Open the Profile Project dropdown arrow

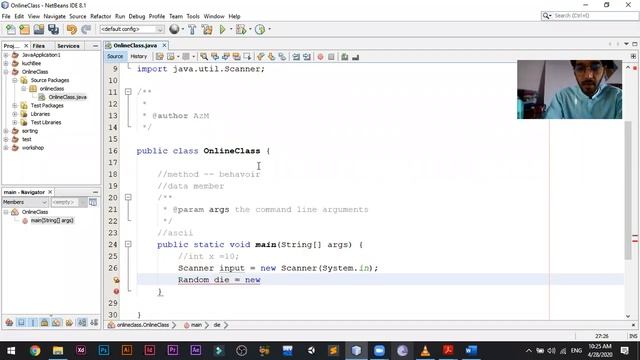(269, 29)
